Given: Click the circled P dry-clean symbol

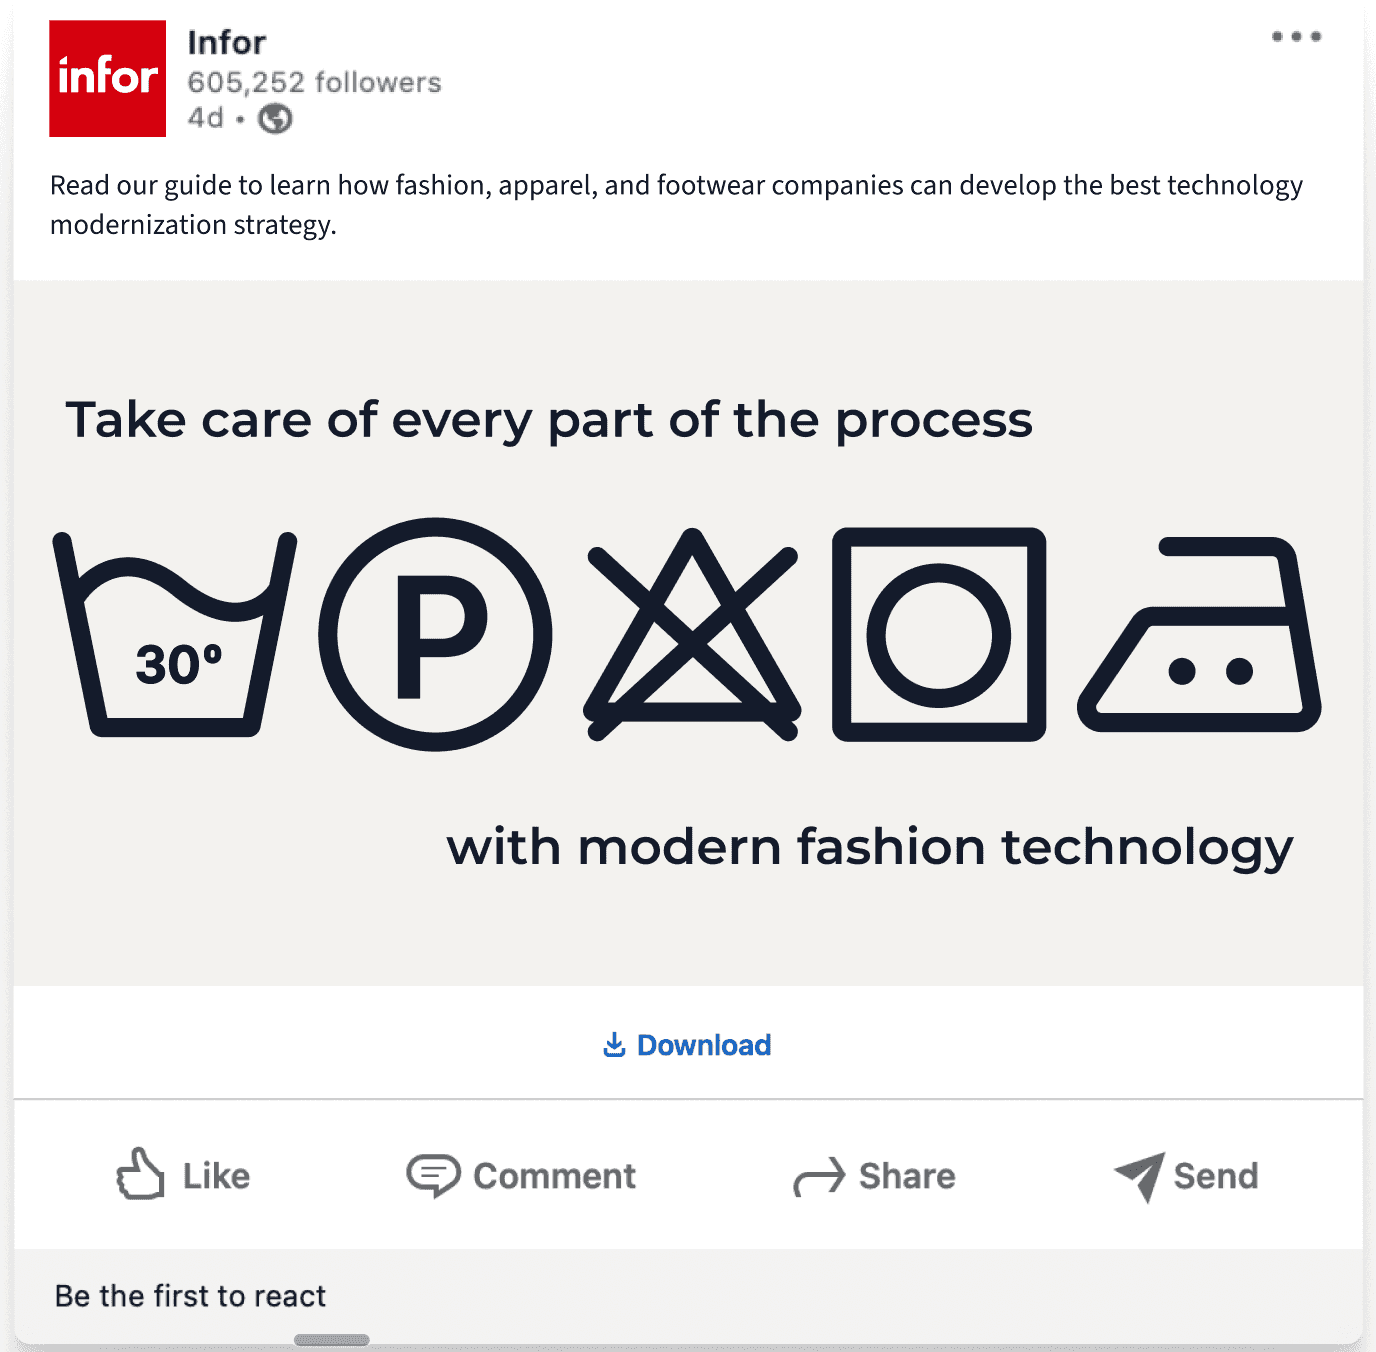Looking at the screenshot, I should click(x=435, y=634).
